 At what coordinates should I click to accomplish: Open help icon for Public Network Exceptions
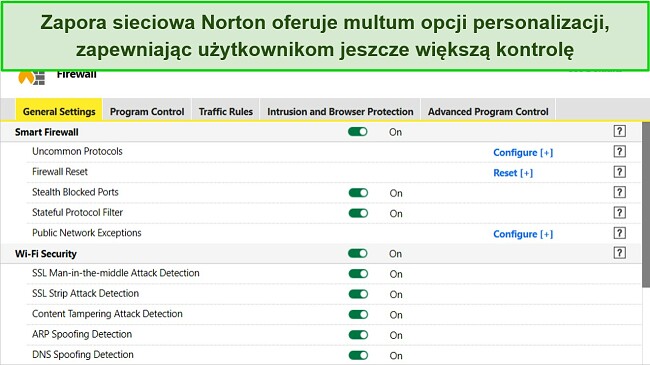tap(619, 233)
